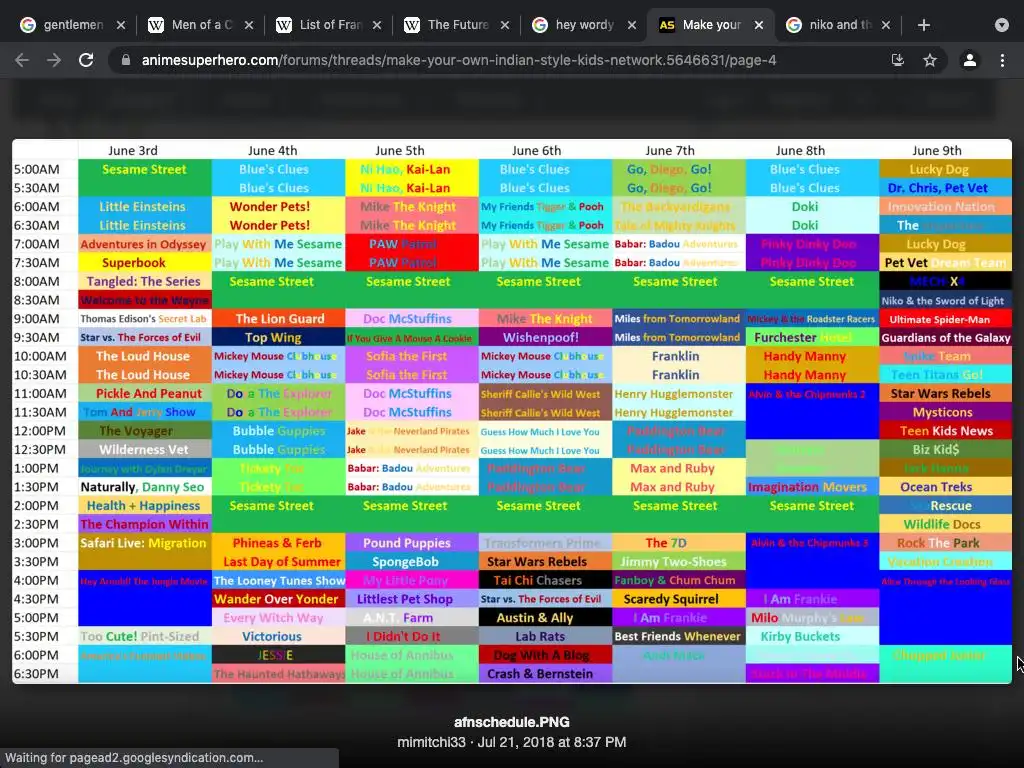The height and width of the screenshot is (768, 1024).
Task: Click the 'Top Wing' cell
Action: pyautogui.click(x=279, y=338)
